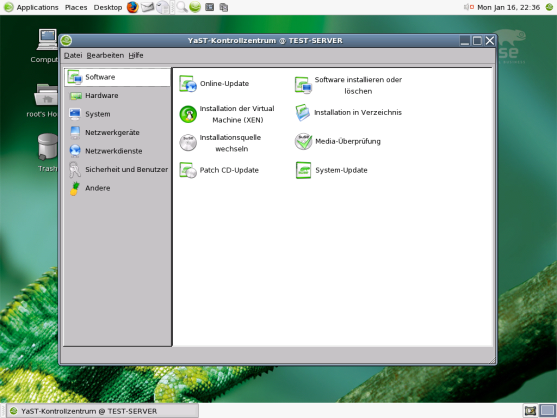Image resolution: width=557 pixels, height=418 pixels.
Task: Open the window menu icon on the YaST title bar
Action: (x=66, y=40)
